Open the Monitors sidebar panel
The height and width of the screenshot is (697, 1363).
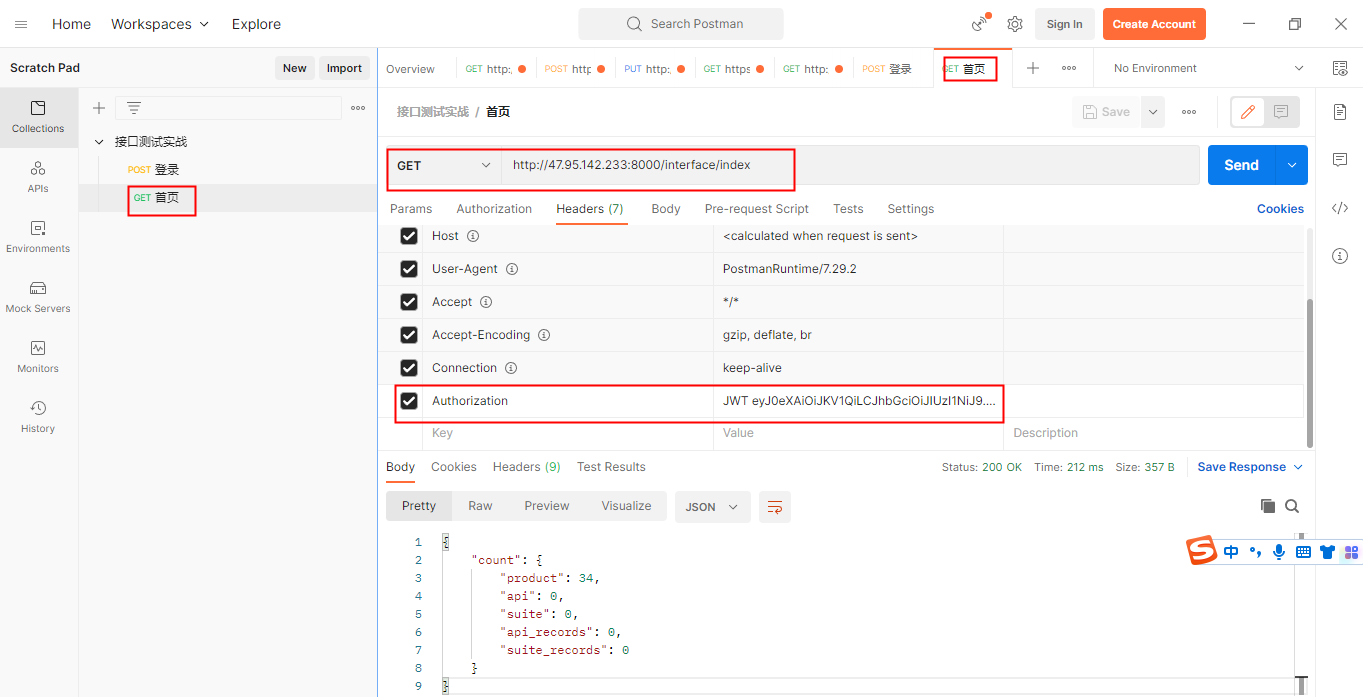pyautogui.click(x=38, y=357)
